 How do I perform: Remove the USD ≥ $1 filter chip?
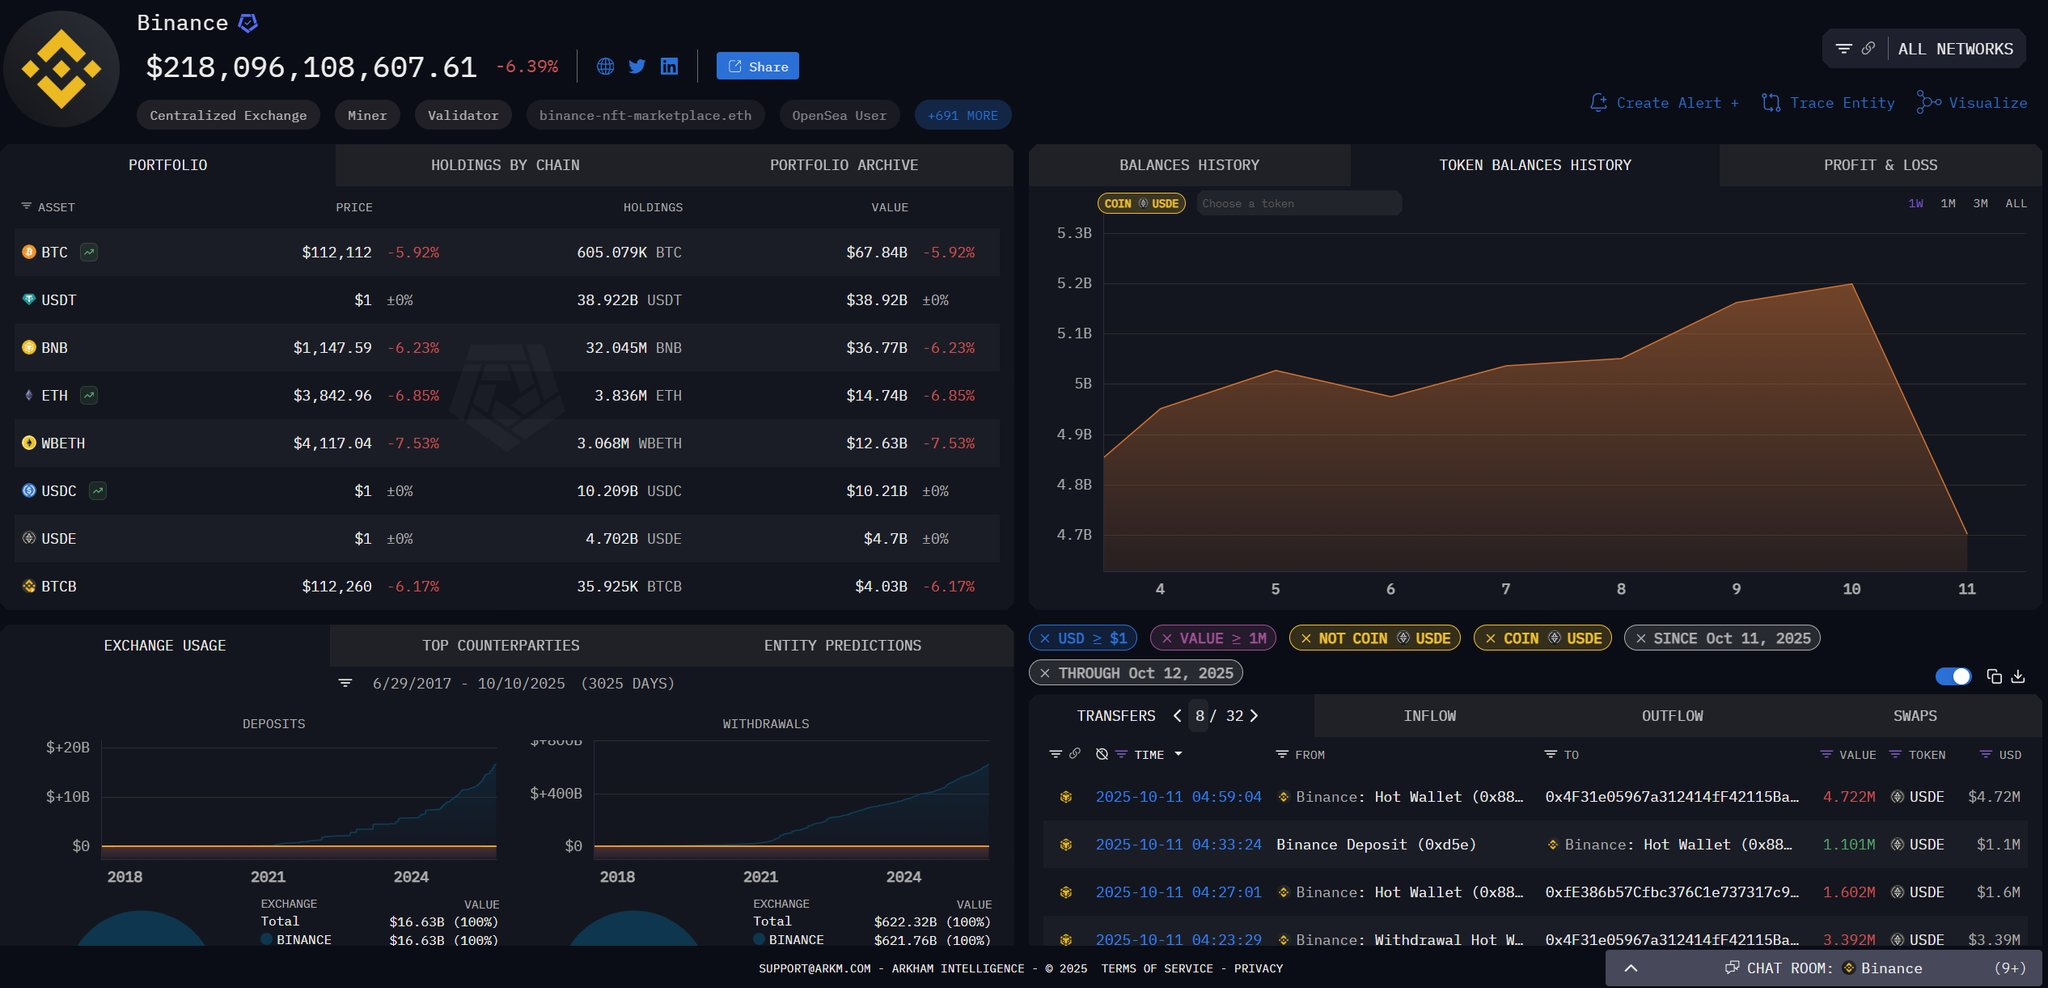click(x=1045, y=639)
